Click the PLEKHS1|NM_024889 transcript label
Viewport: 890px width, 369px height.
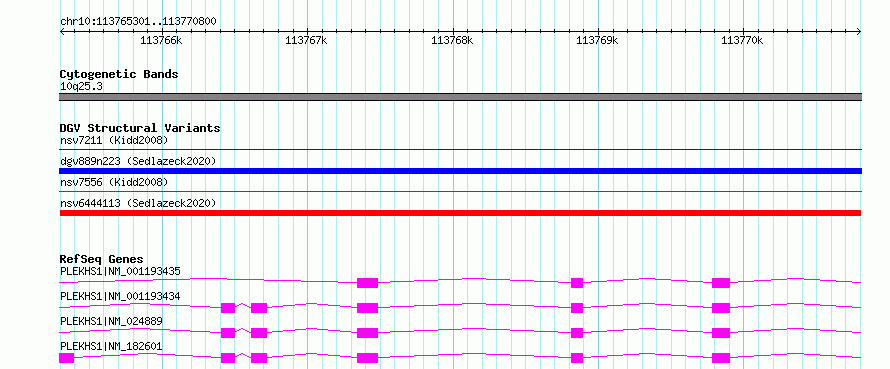pos(111,321)
